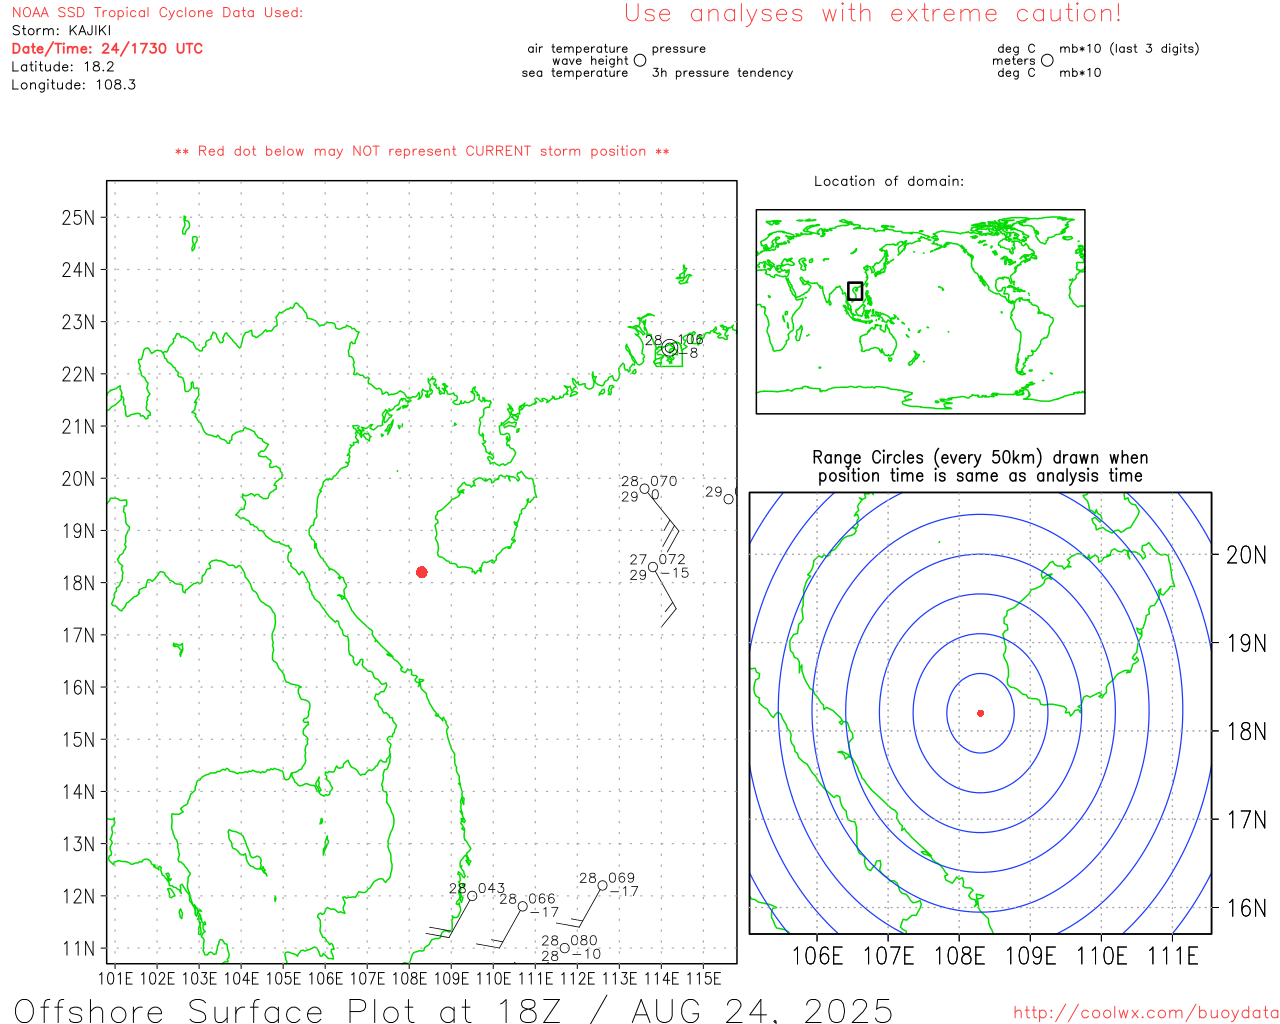This screenshot has width=1280, height=1024.
Task: Click the 111E label on range circles map
Action: [1173, 956]
